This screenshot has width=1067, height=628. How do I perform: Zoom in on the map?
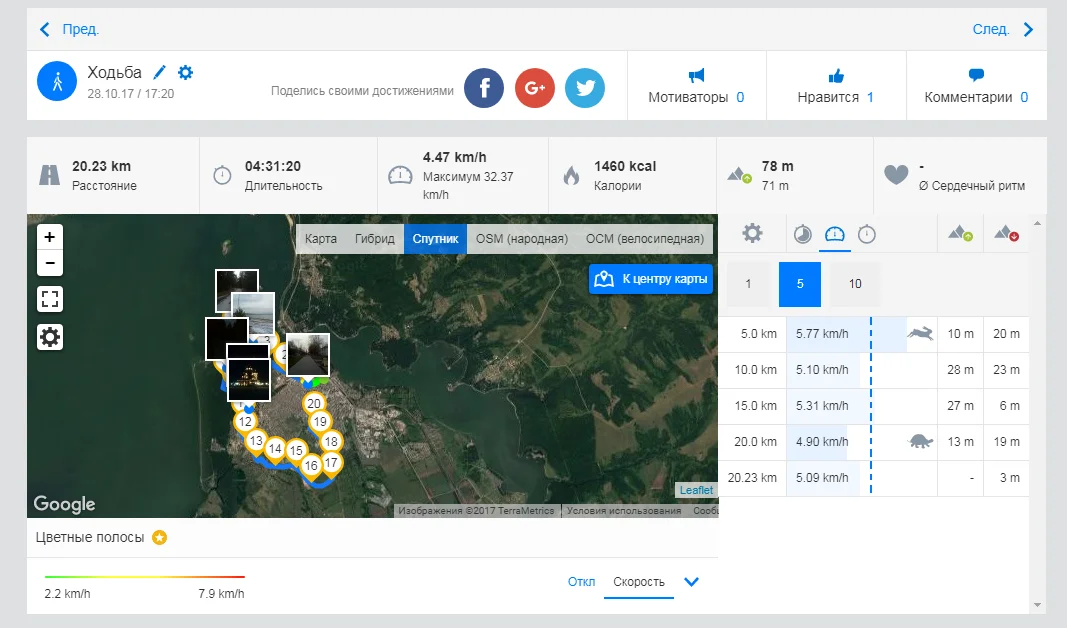click(x=50, y=238)
